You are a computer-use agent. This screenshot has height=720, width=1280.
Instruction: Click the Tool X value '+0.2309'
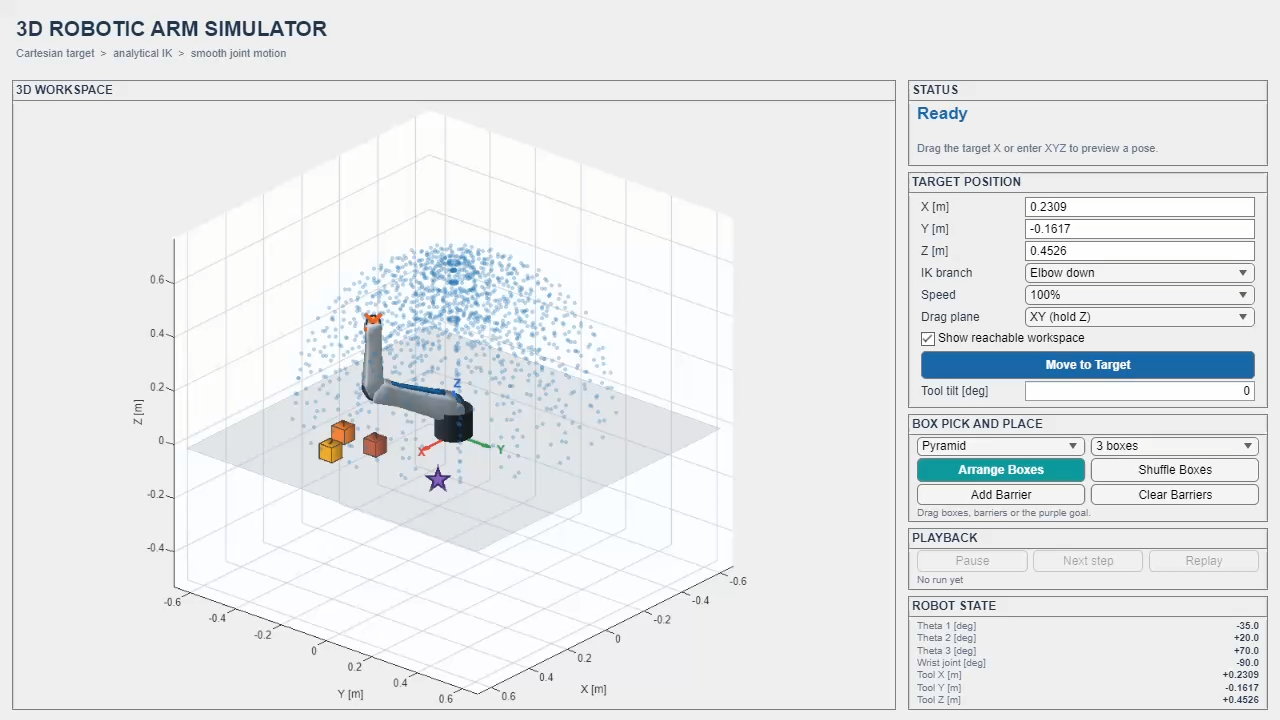click(x=1241, y=675)
